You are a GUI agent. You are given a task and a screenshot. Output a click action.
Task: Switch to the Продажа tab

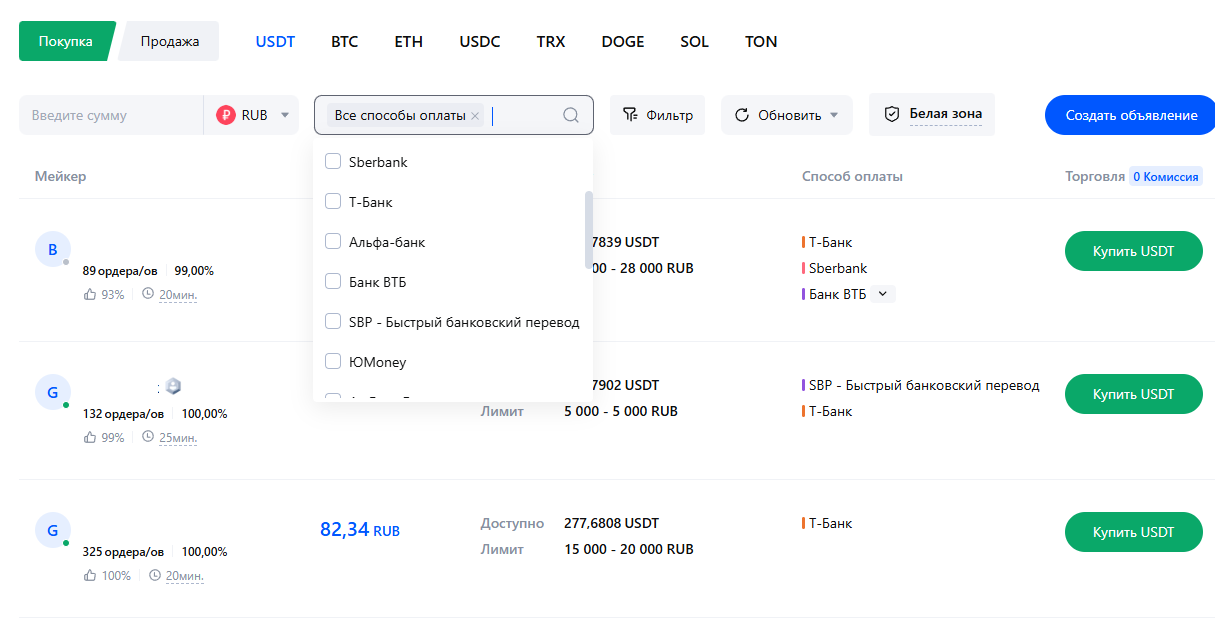tap(170, 41)
